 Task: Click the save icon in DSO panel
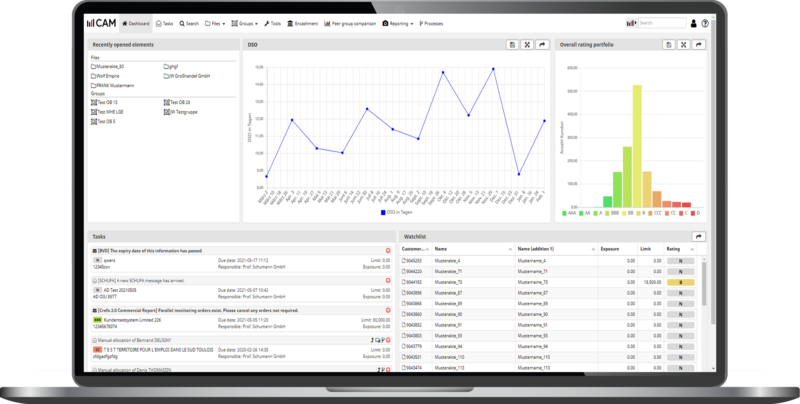pyautogui.click(x=512, y=45)
